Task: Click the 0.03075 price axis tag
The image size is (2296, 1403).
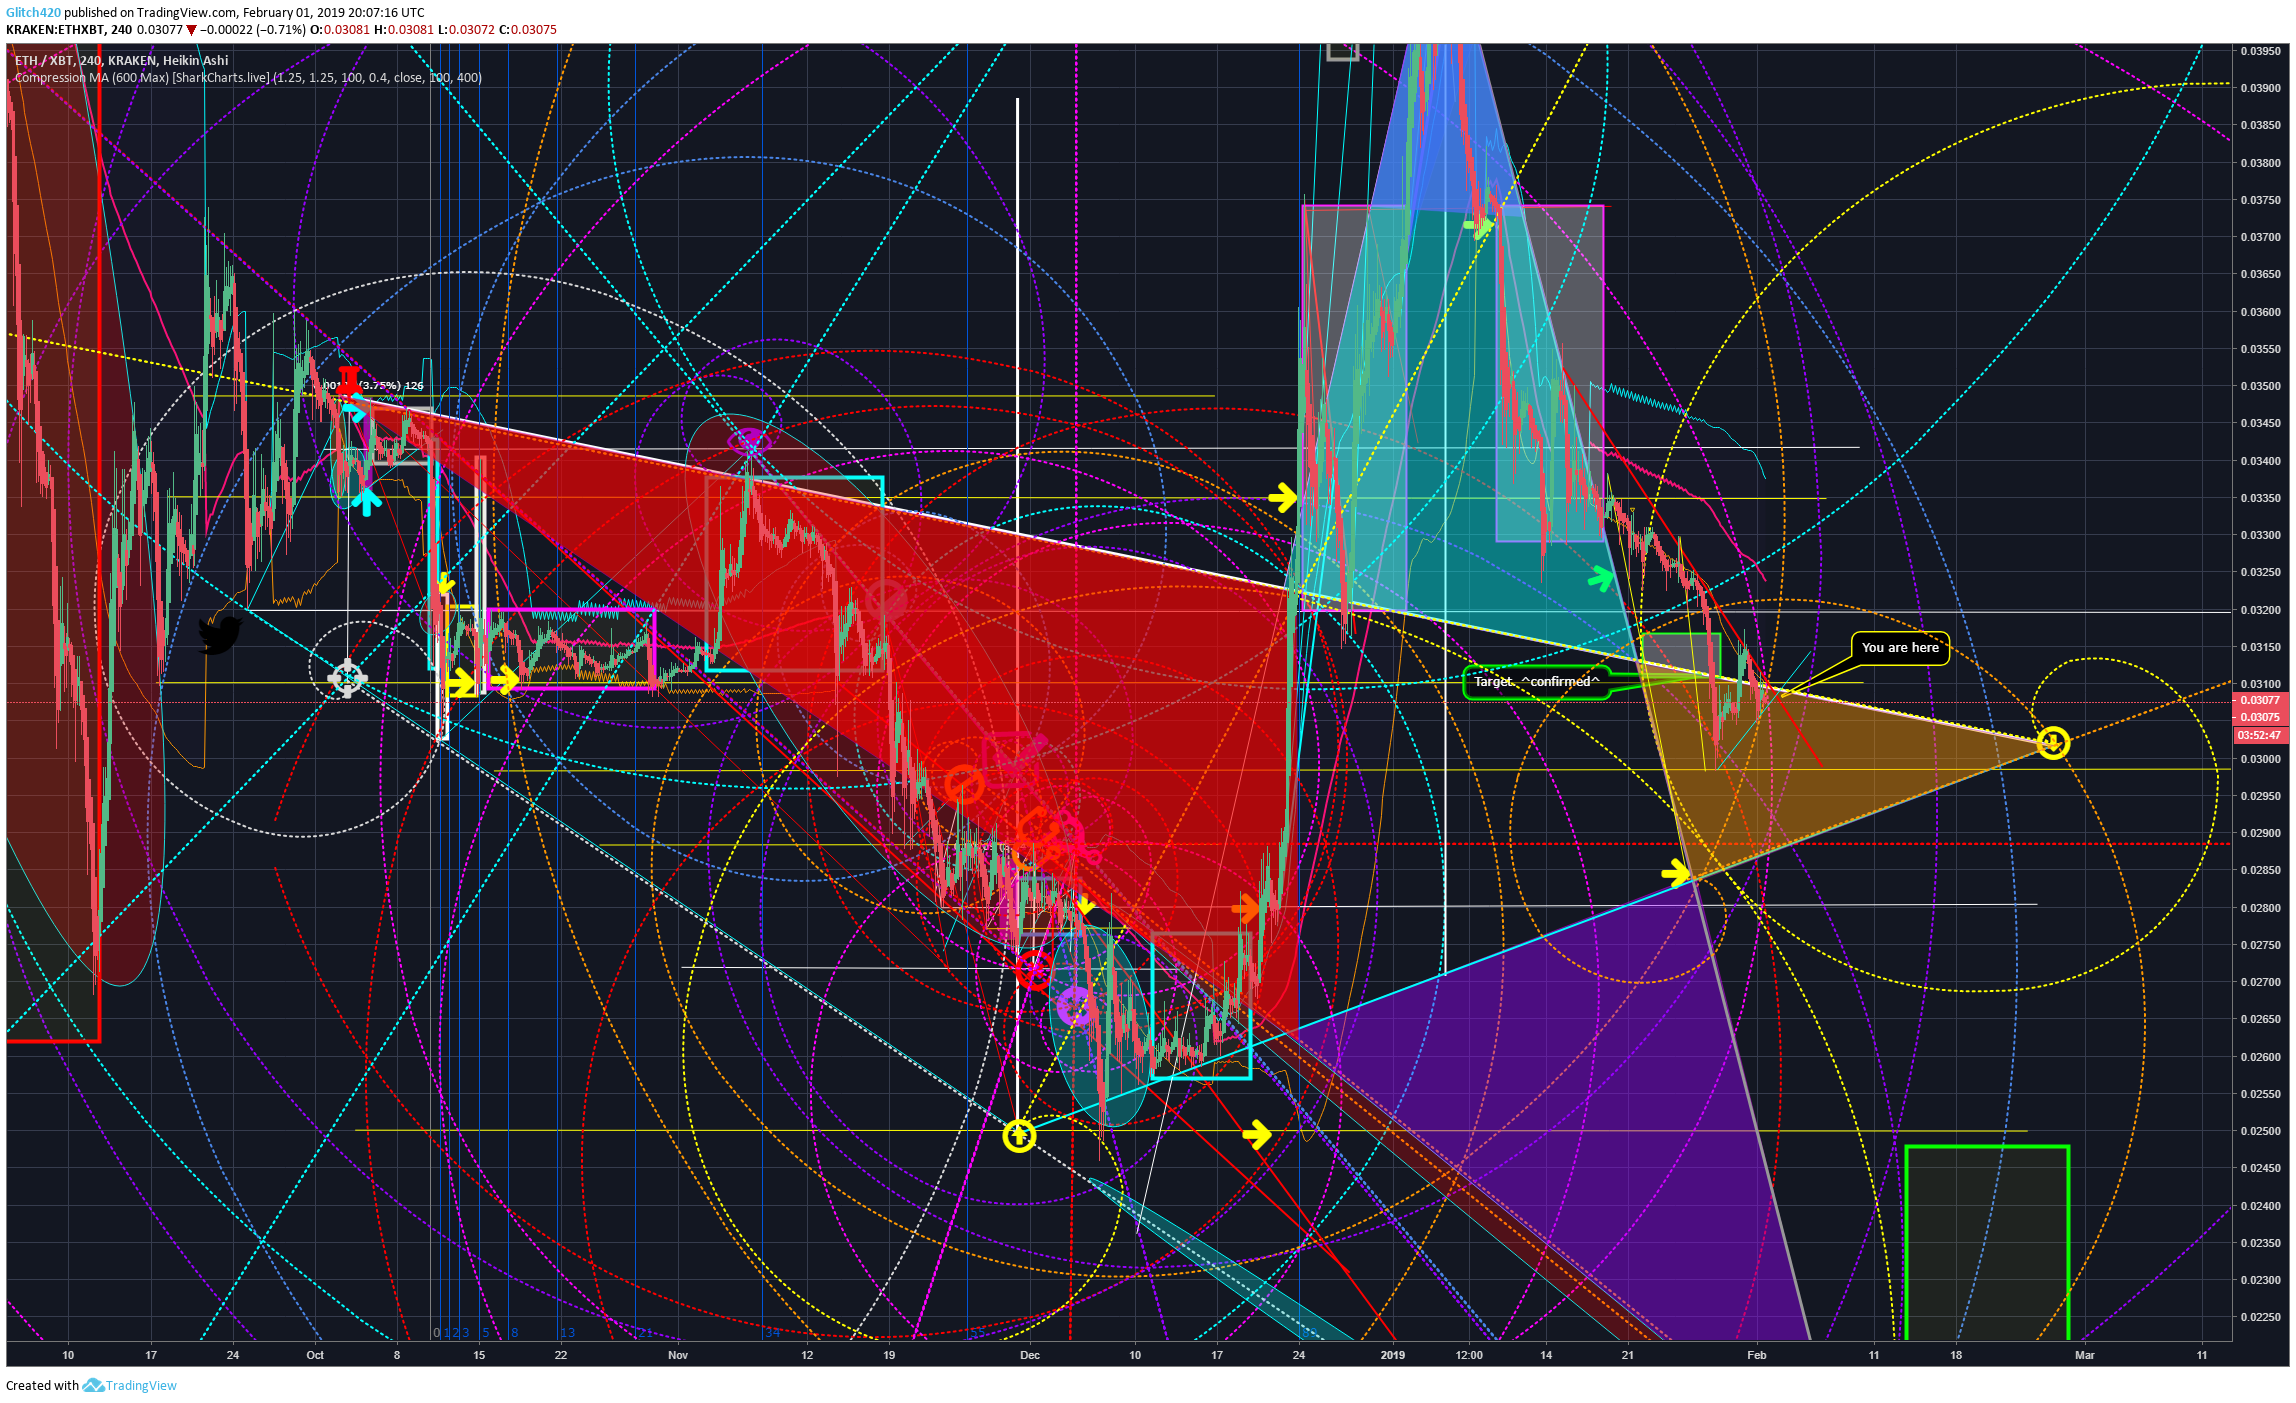Action: tap(2260, 717)
